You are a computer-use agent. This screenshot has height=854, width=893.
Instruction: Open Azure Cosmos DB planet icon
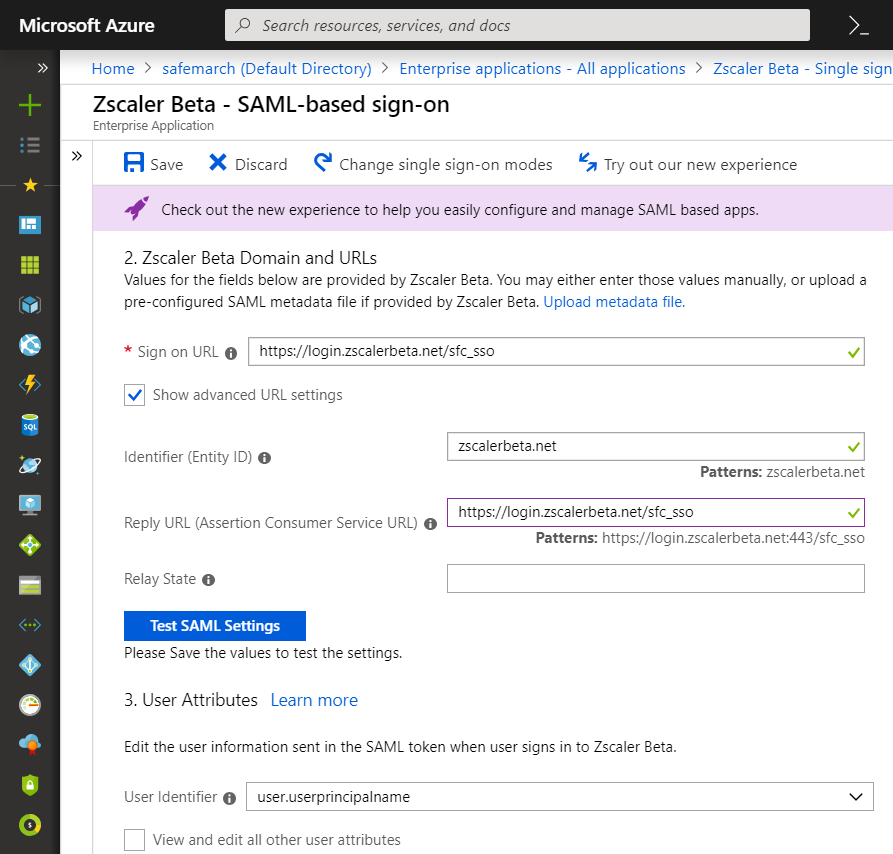click(30, 465)
